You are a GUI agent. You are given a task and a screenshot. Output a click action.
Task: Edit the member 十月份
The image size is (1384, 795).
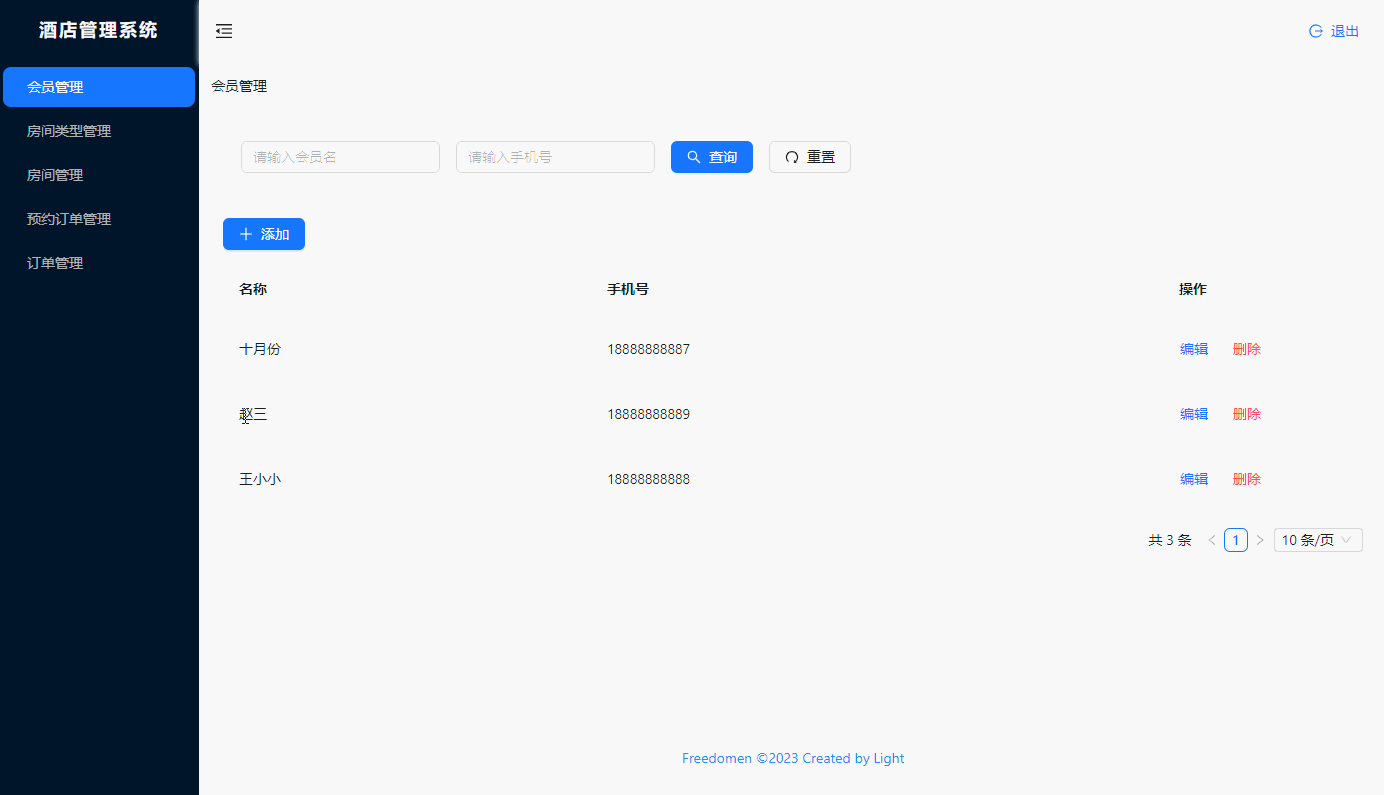point(1194,349)
